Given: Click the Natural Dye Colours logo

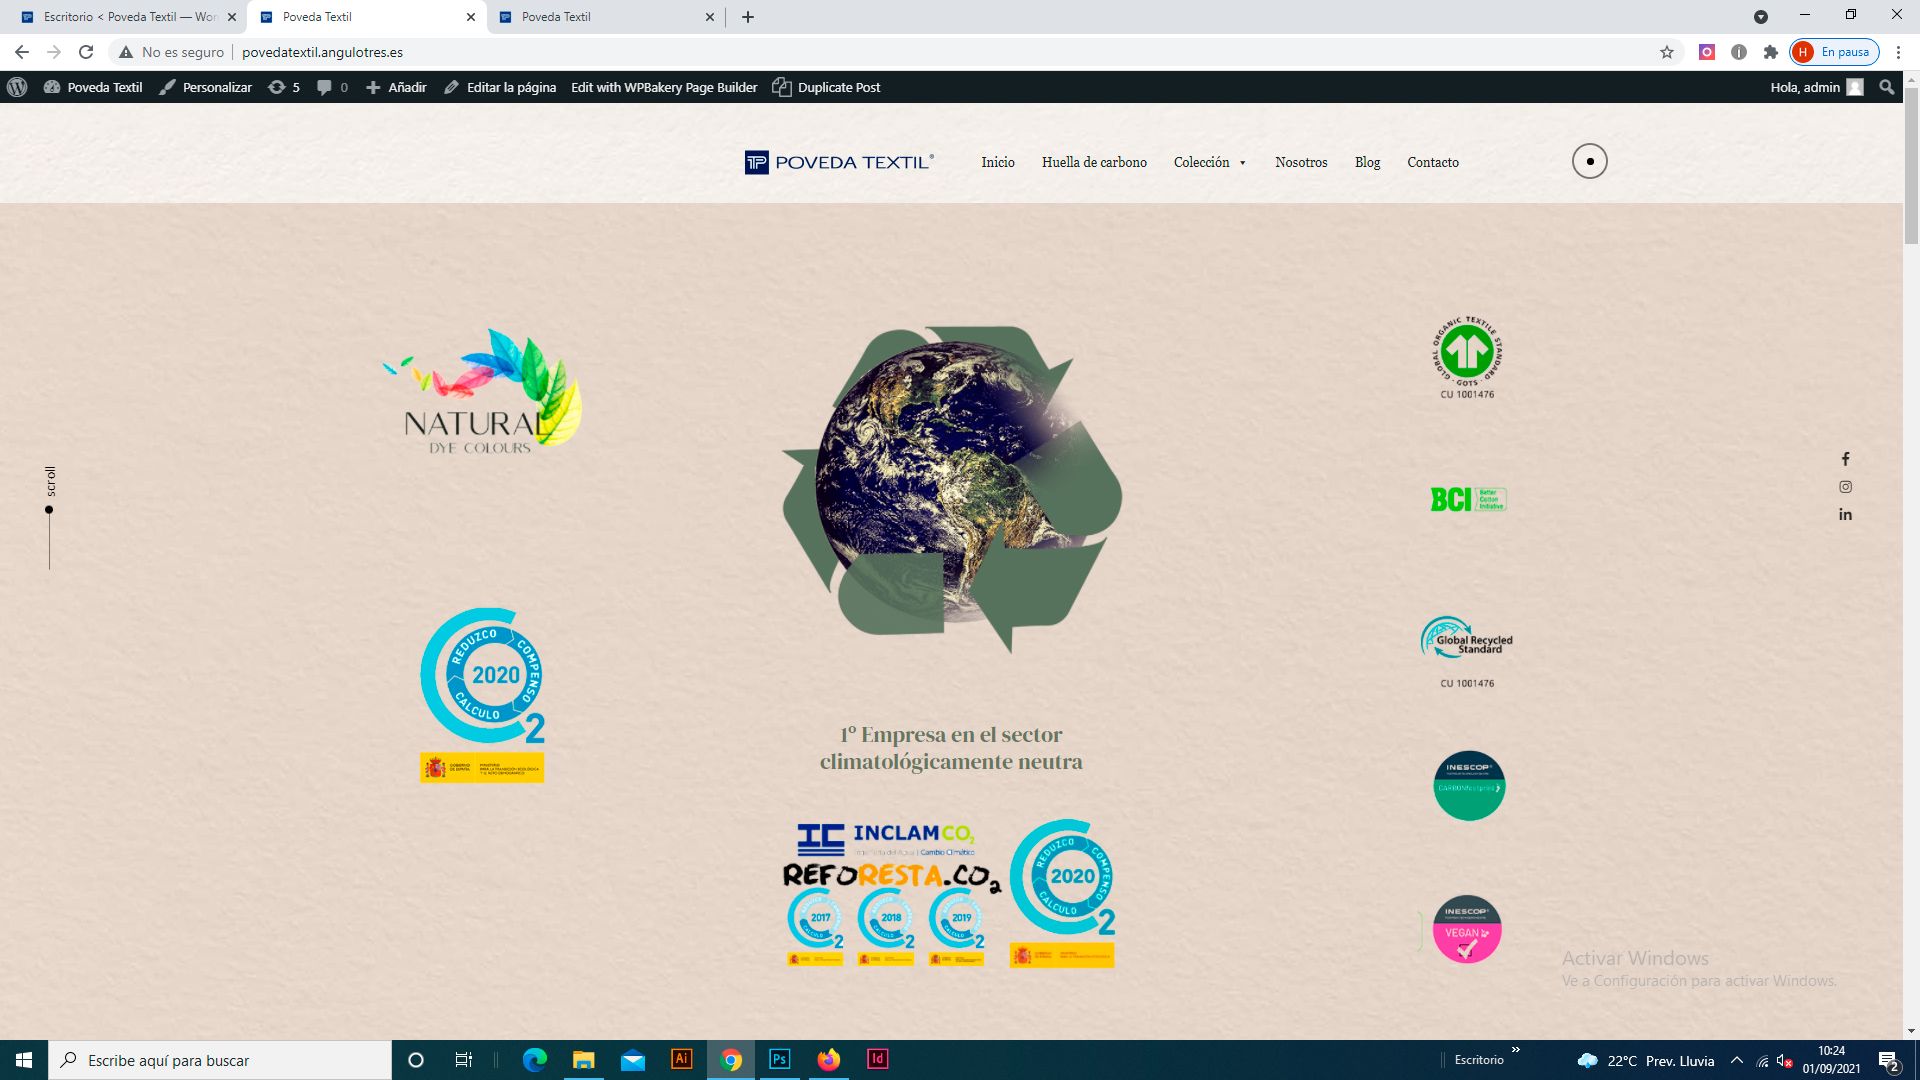Looking at the screenshot, I should (482, 391).
